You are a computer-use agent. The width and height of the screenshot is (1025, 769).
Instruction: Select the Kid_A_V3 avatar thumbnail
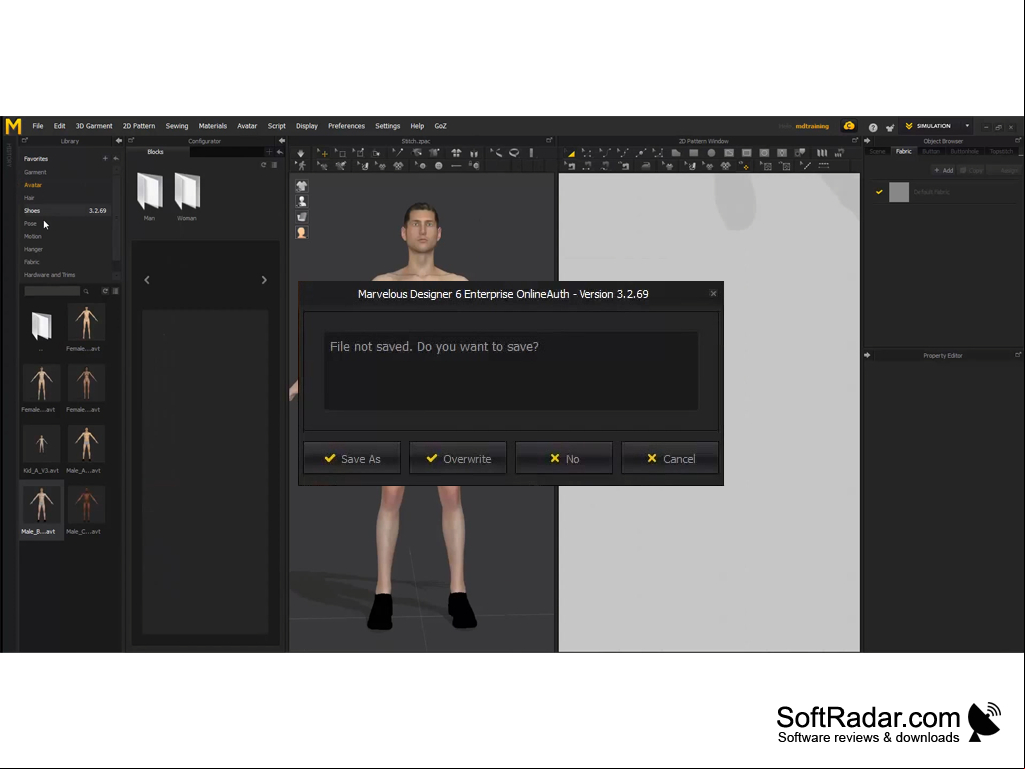(x=41, y=449)
